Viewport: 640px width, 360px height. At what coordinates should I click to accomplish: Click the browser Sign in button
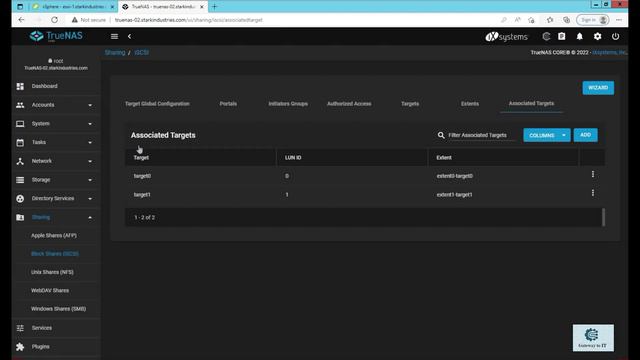pos(593,20)
